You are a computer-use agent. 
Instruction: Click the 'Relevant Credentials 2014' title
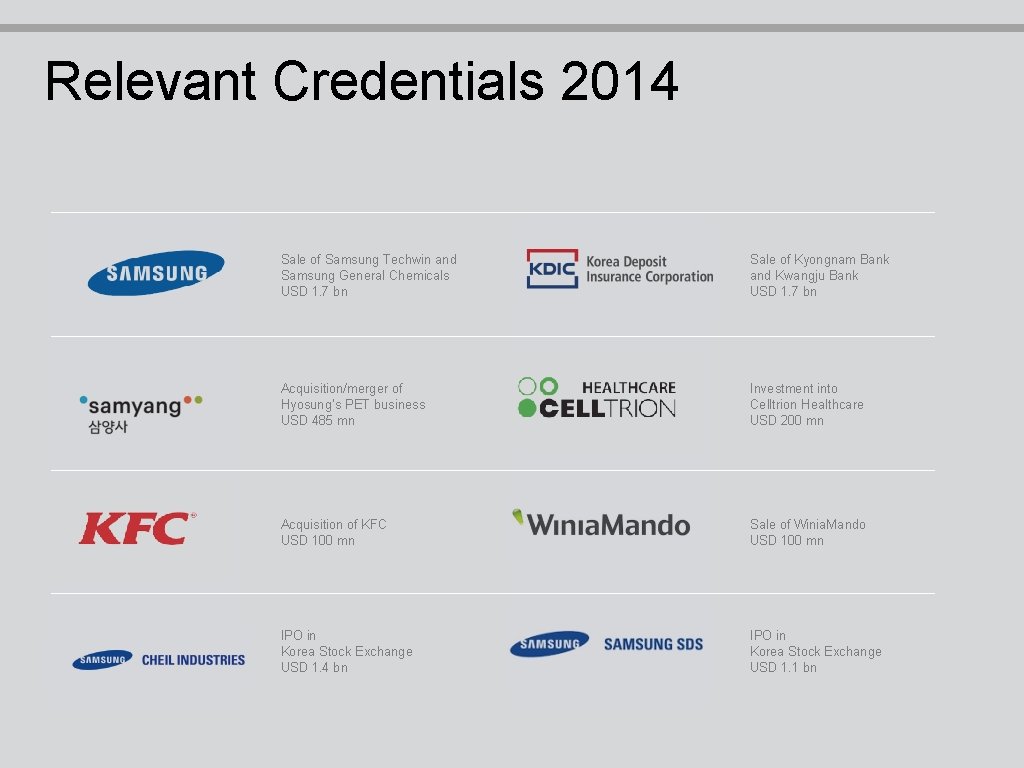[362, 81]
